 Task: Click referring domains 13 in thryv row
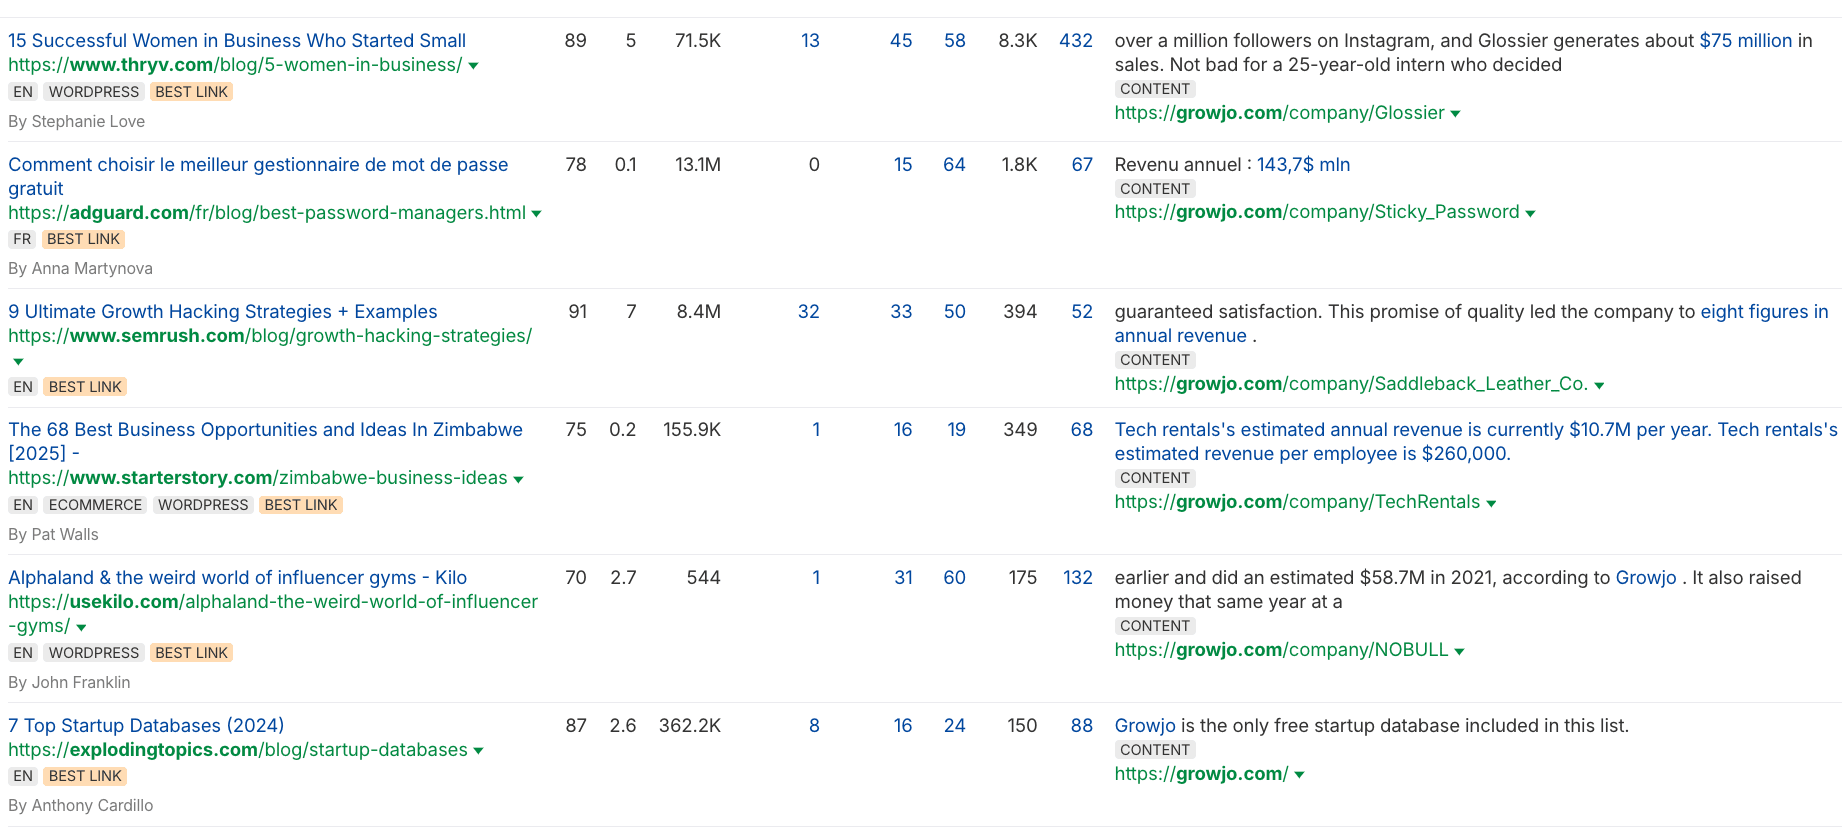(x=810, y=41)
